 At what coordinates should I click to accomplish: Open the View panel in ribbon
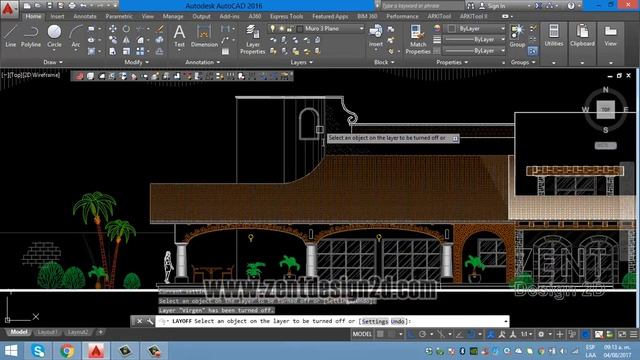pos(611,36)
